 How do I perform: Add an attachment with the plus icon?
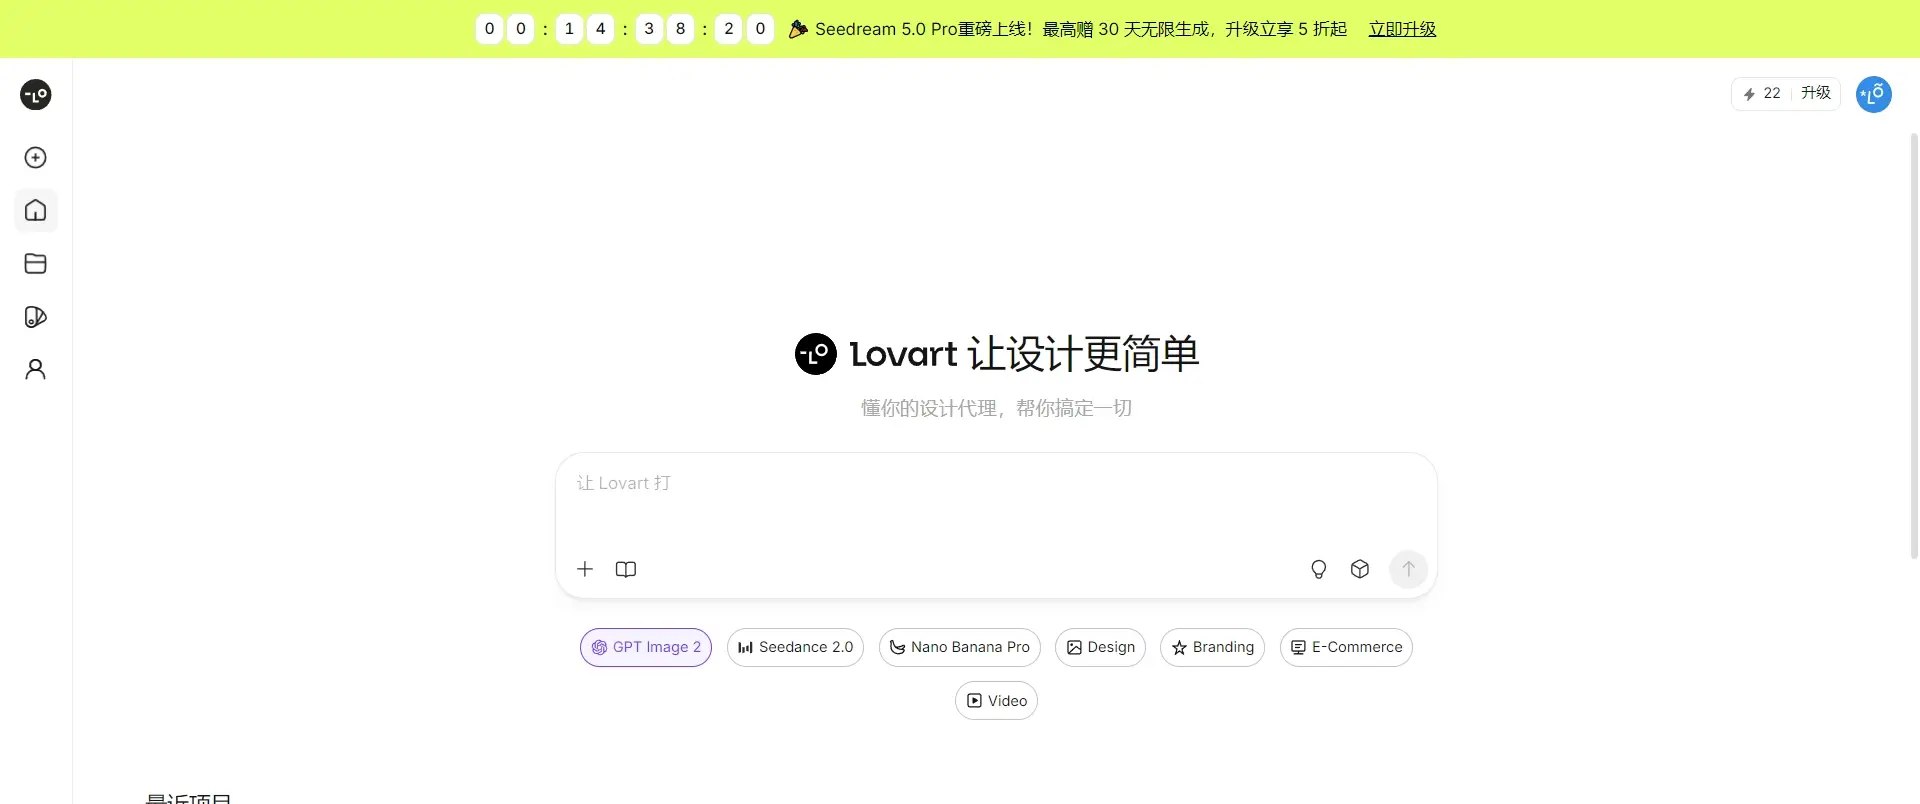coord(585,569)
